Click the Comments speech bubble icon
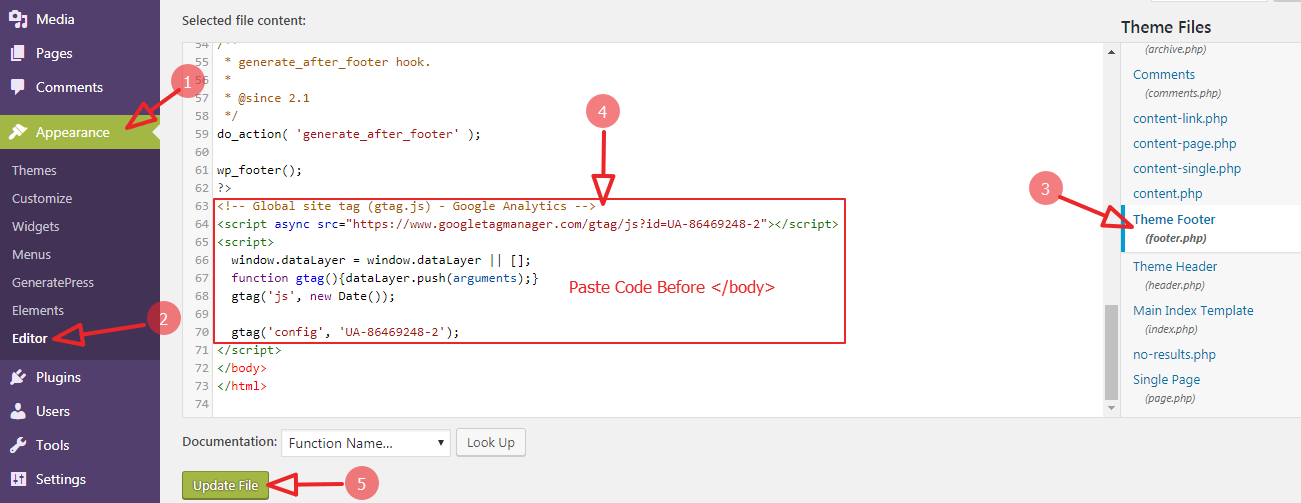 point(18,87)
